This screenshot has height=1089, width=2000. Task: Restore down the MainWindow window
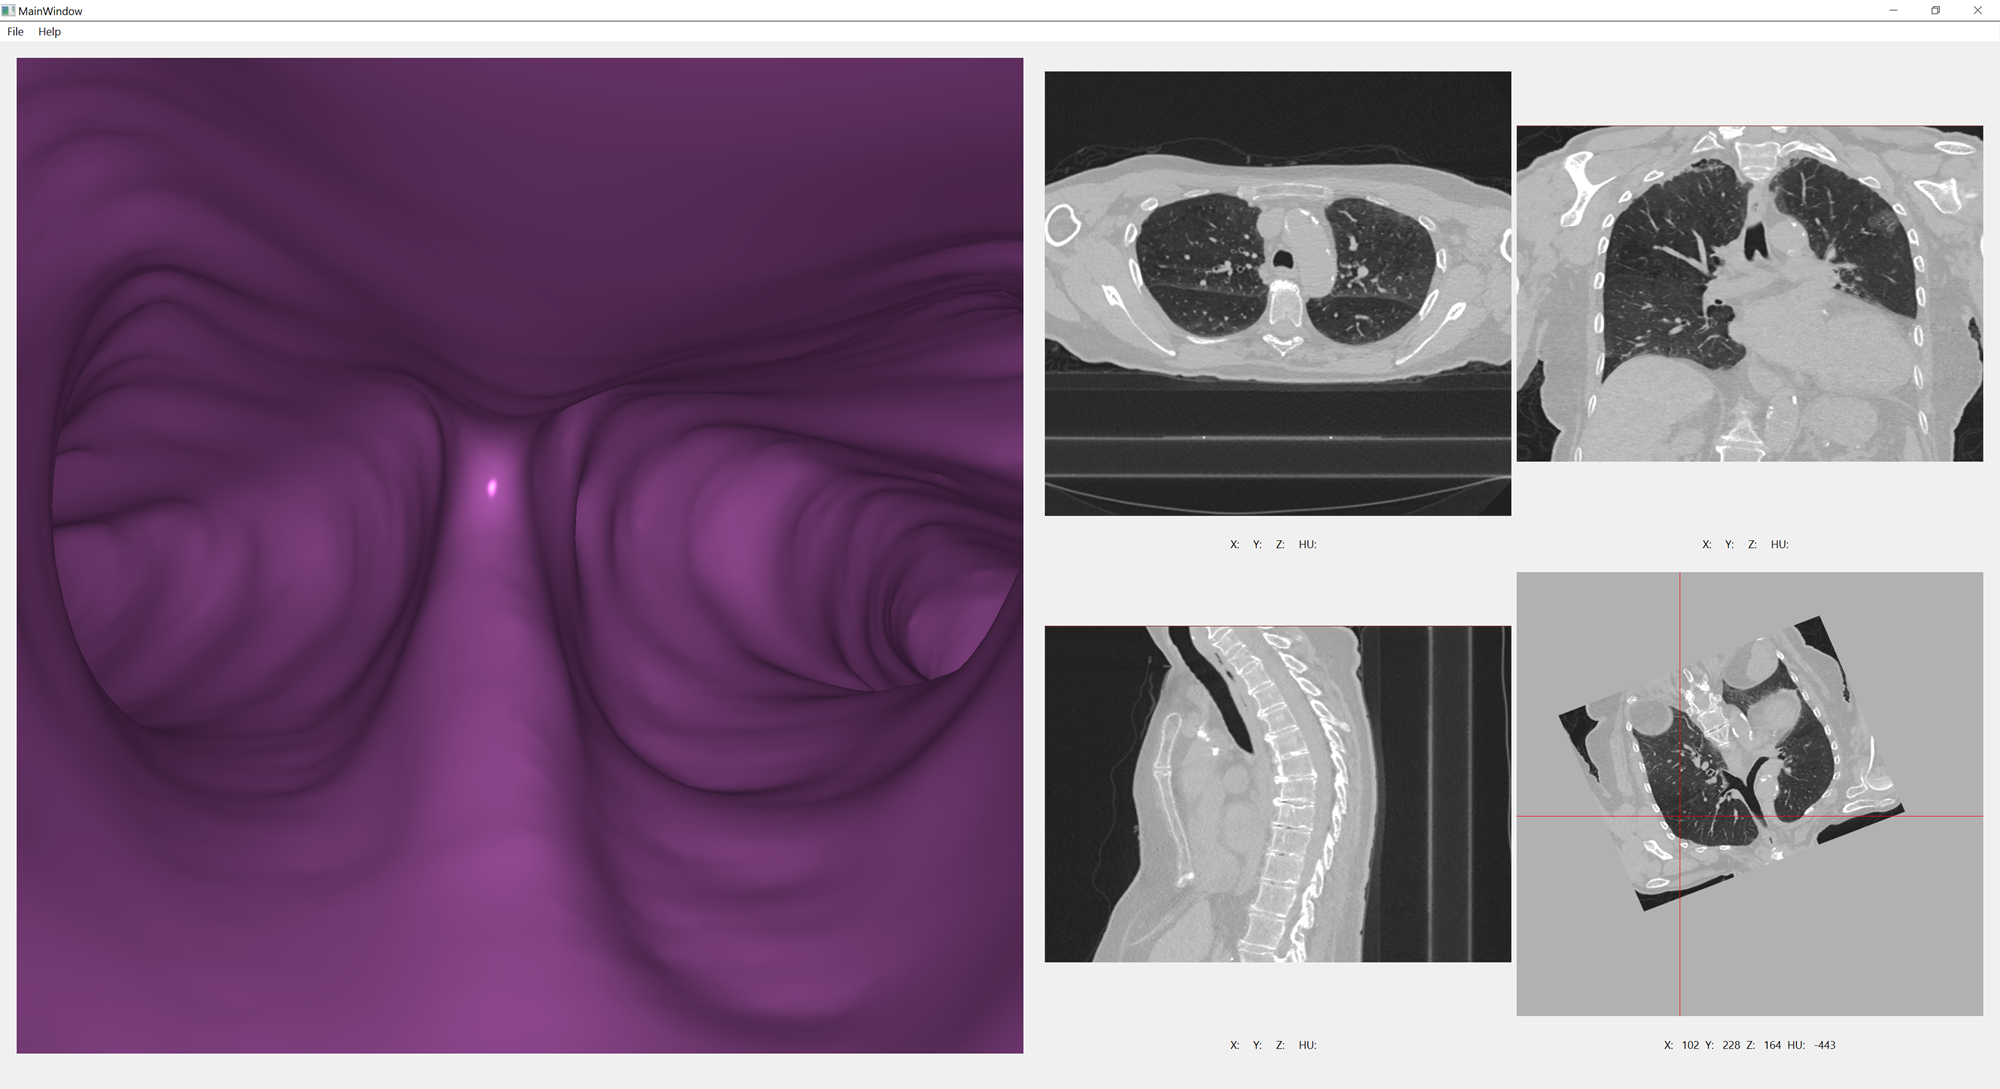click(x=1935, y=10)
